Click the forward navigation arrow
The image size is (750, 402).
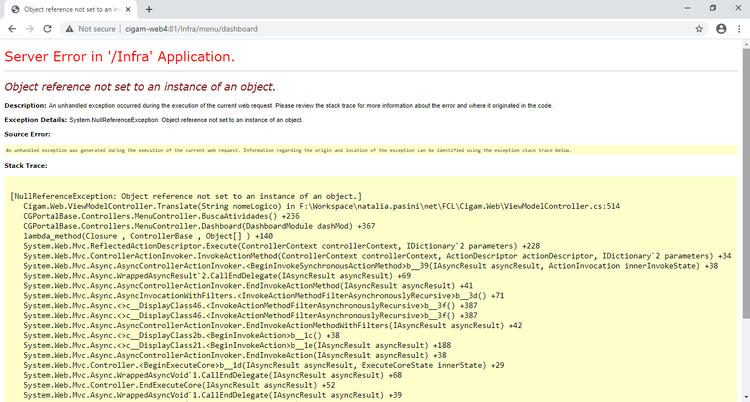point(30,29)
